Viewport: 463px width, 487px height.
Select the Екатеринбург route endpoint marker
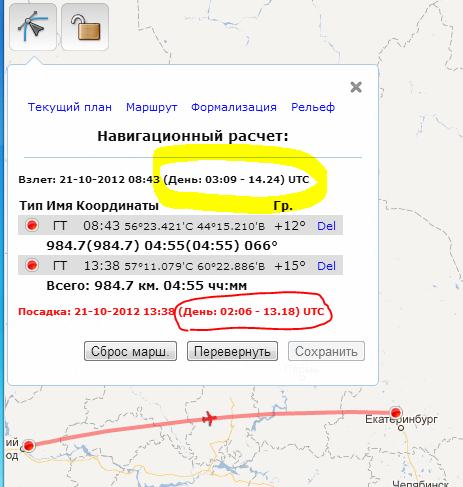pyautogui.click(x=396, y=413)
